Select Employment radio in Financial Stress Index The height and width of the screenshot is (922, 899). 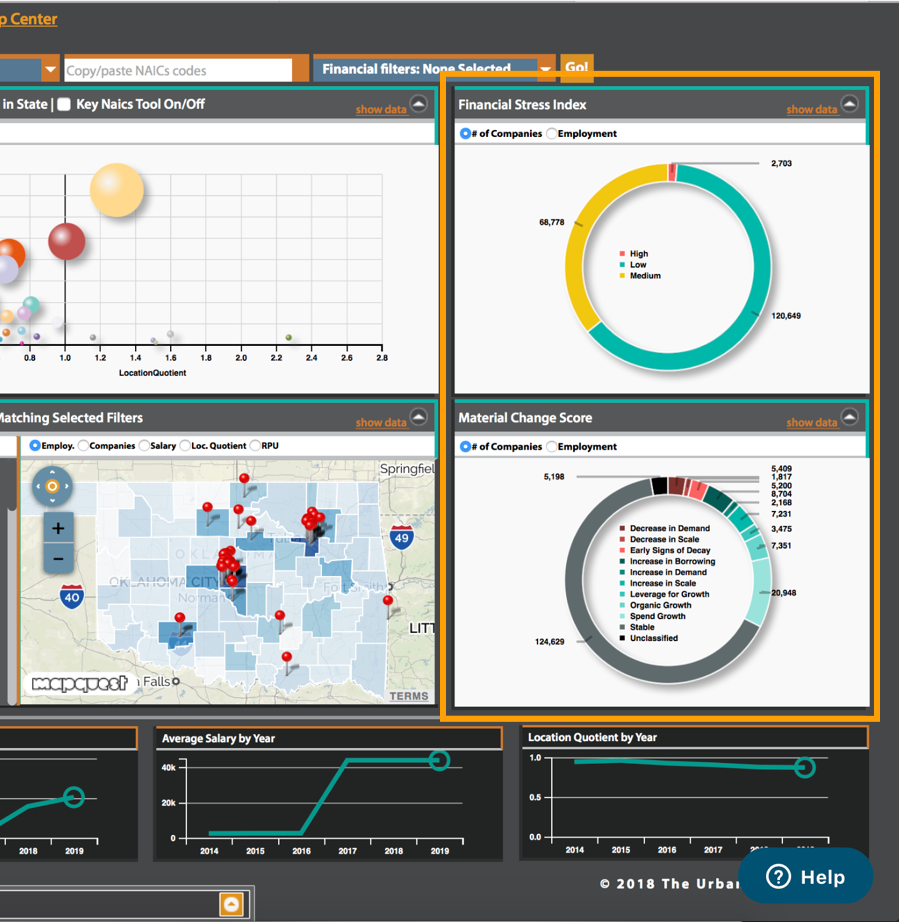(x=552, y=134)
